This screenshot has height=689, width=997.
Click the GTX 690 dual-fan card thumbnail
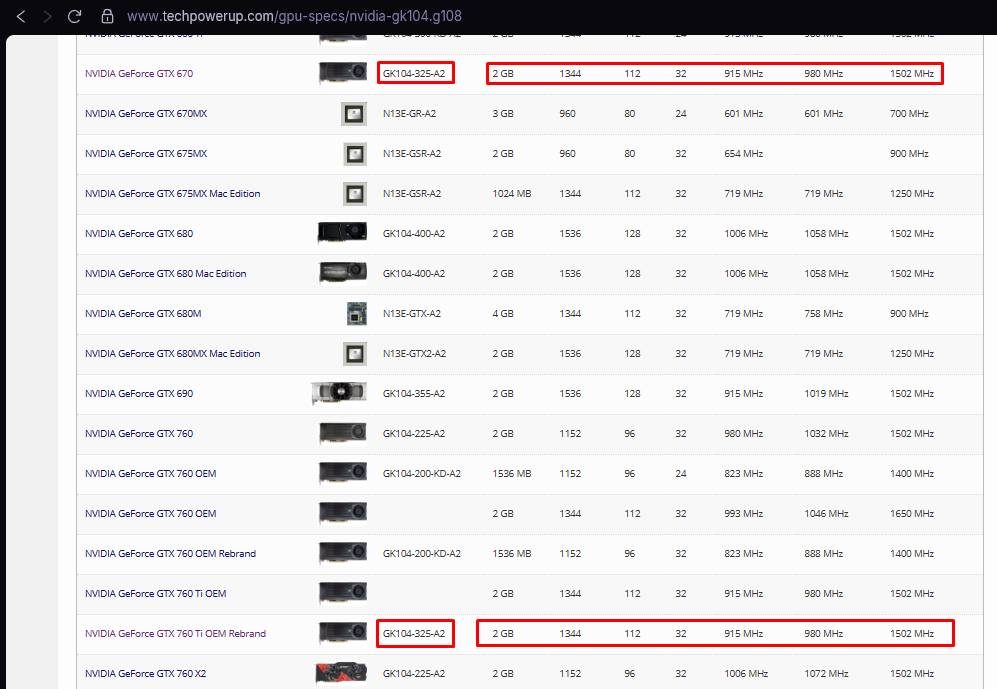(x=339, y=393)
